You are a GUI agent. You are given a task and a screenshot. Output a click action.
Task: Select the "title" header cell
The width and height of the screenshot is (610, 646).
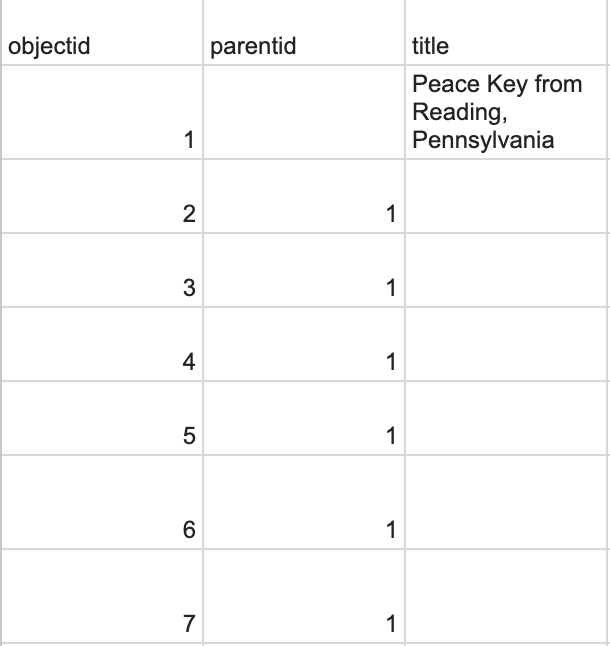click(x=507, y=47)
